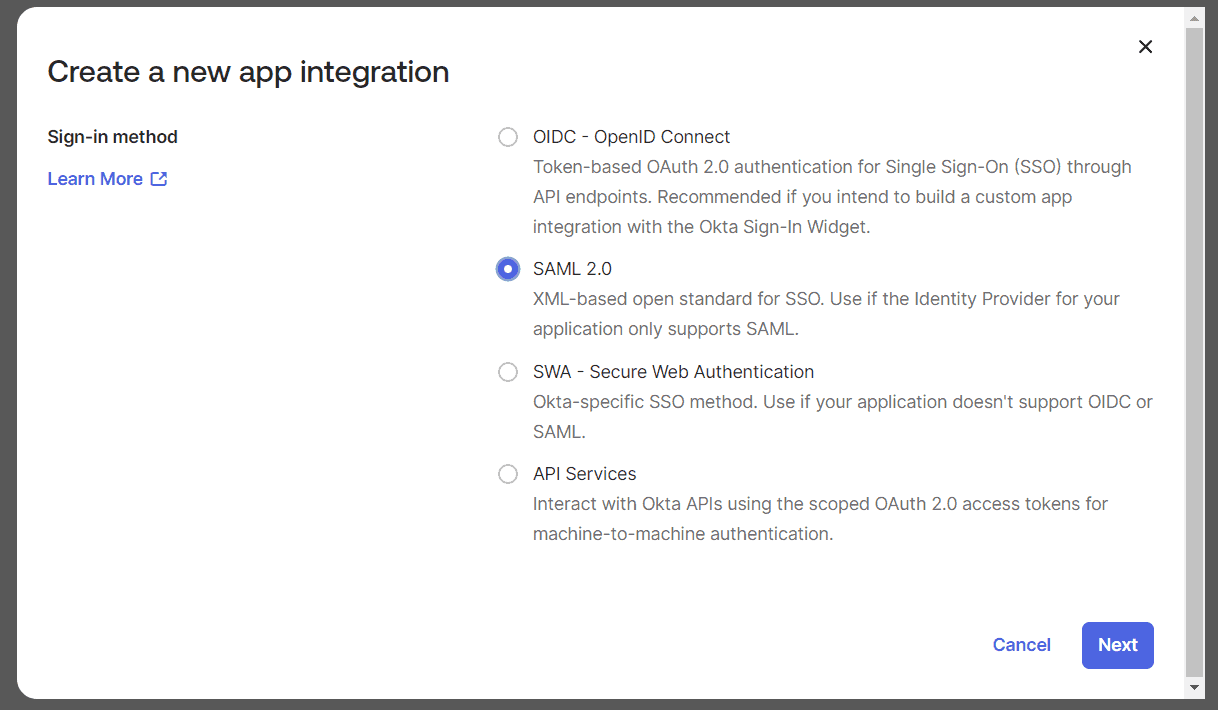Click the Cancel link
Image resolution: width=1218 pixels, height=710 pixels.
[x=1021, y=645]
